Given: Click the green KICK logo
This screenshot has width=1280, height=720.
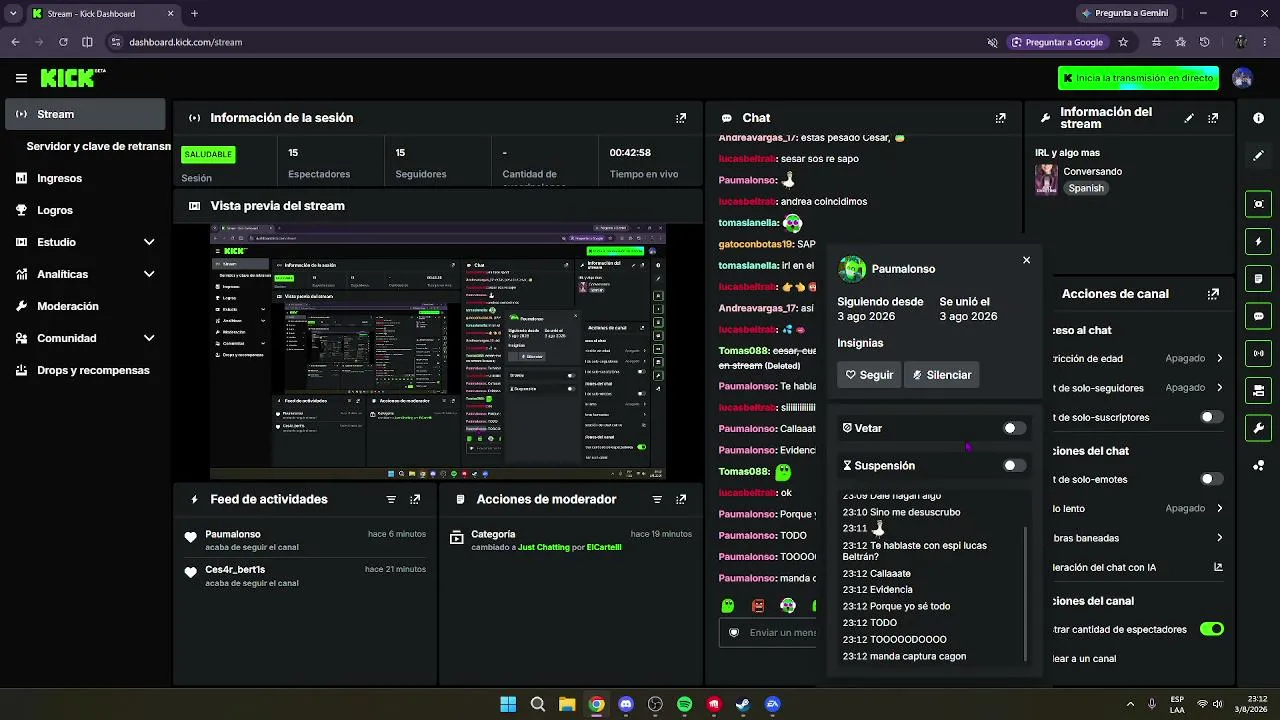Looking at the screenshot, I should pos(70,78).
